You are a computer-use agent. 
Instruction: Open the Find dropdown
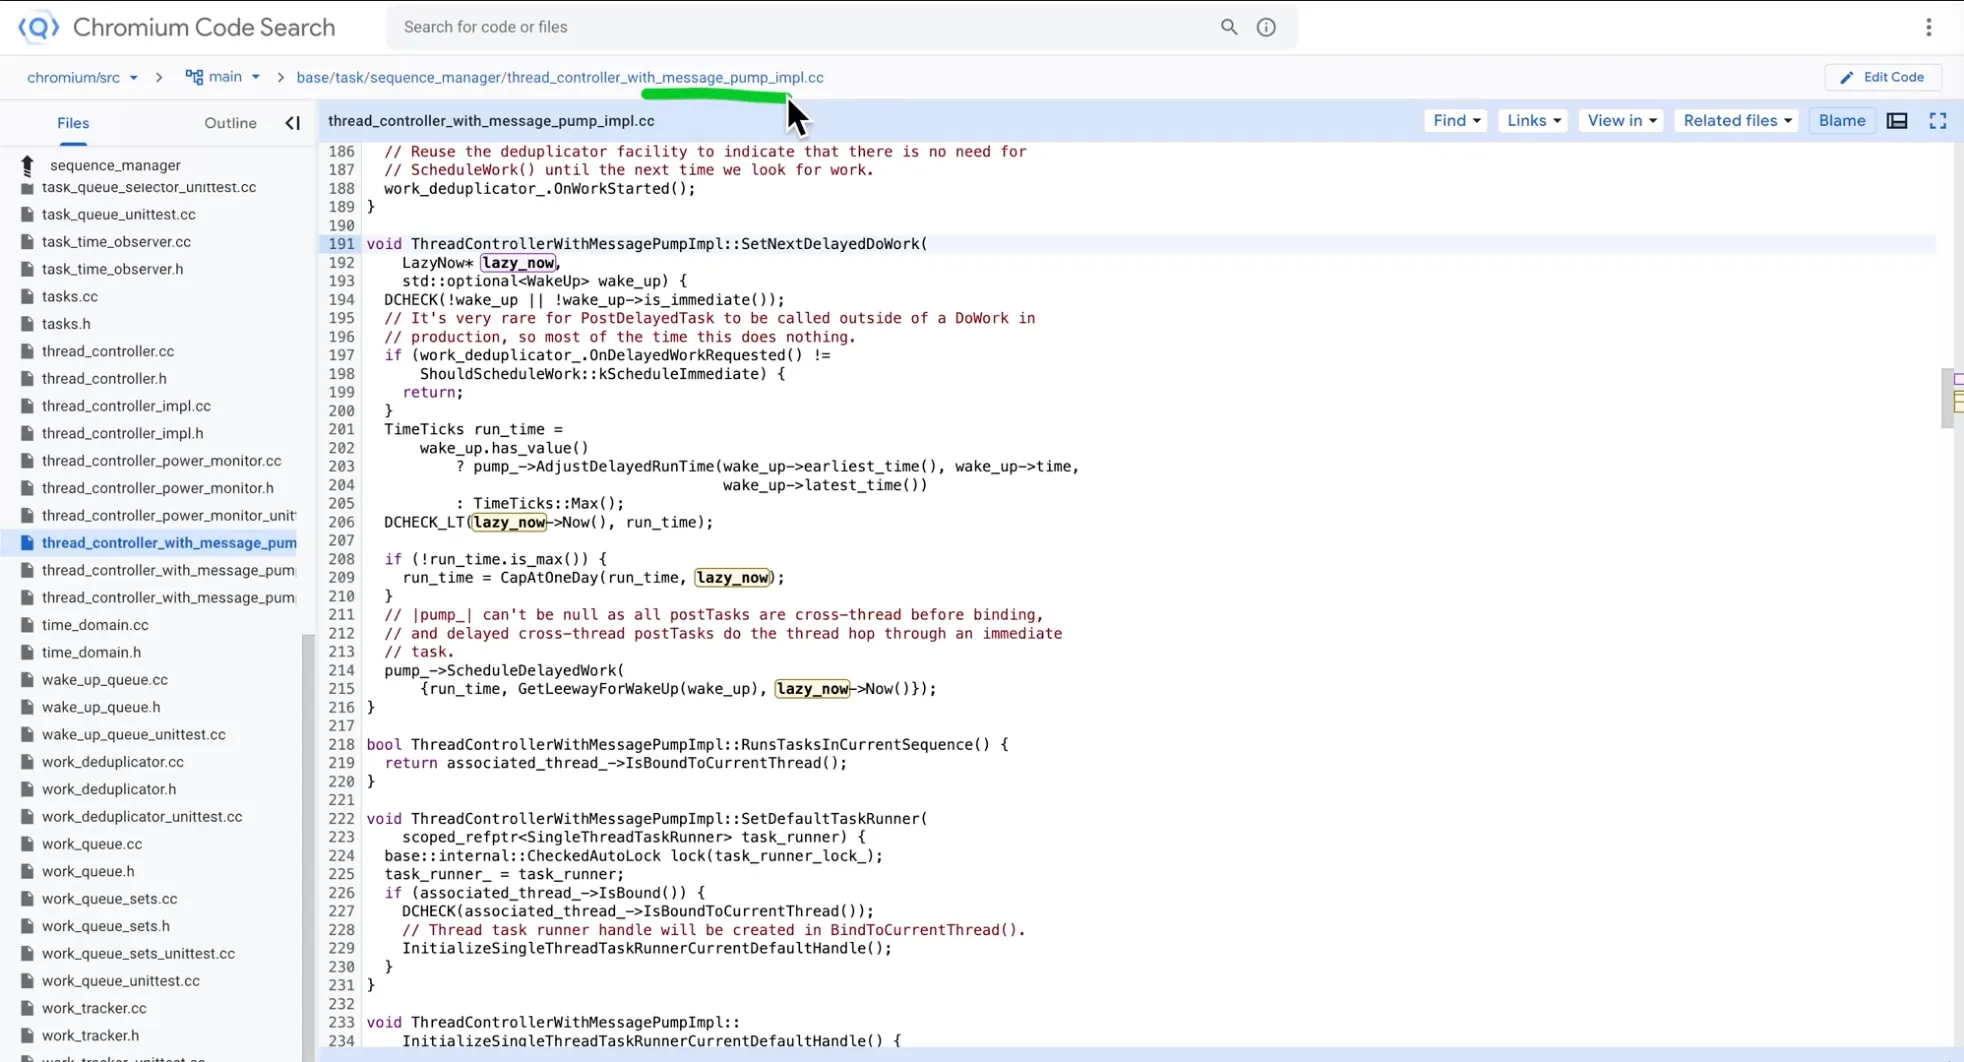[x=1456, y=121]
